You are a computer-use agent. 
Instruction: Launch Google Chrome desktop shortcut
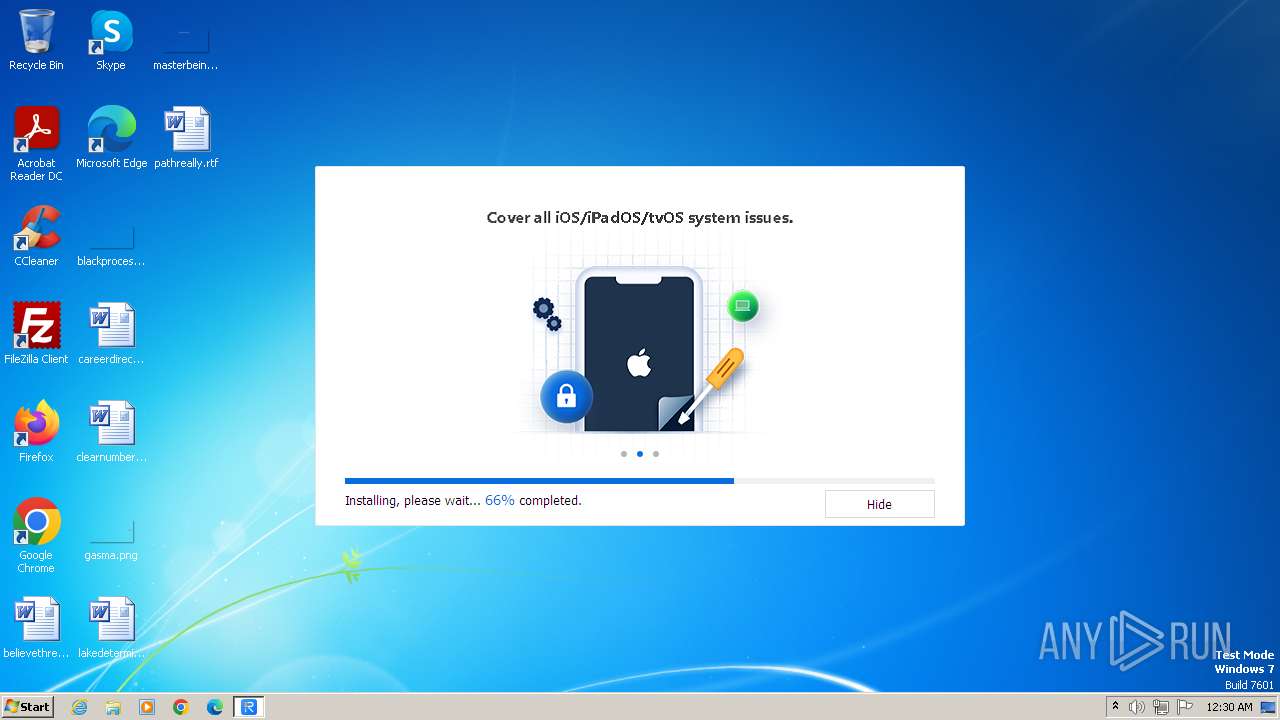pos(36,535)
